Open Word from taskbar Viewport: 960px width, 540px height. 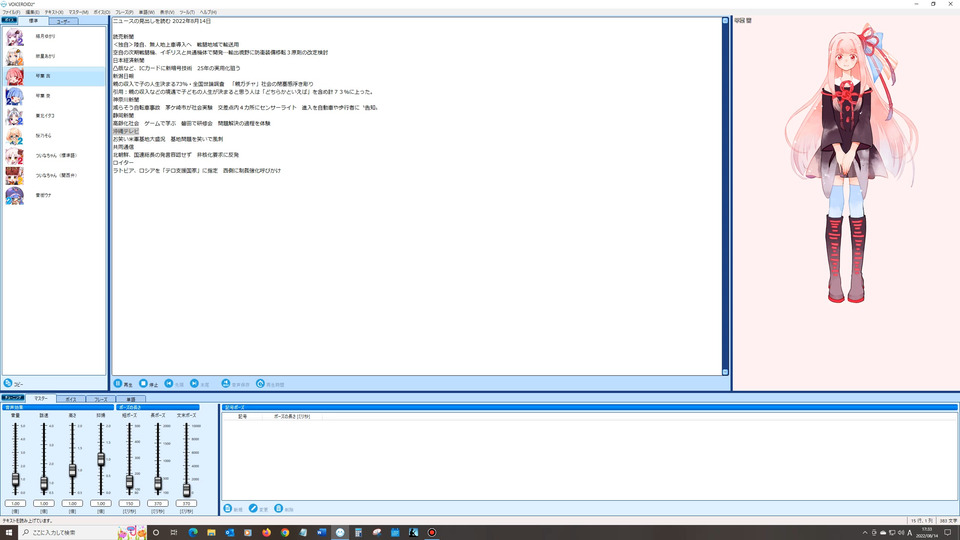[x=321, y=533]
